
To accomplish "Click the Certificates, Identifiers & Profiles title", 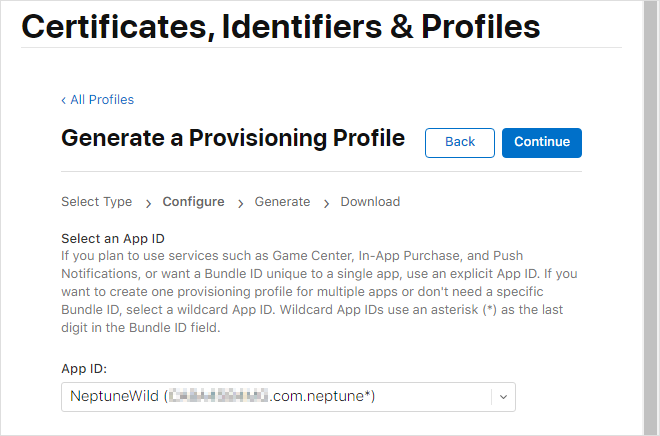I will pos(281,26).
